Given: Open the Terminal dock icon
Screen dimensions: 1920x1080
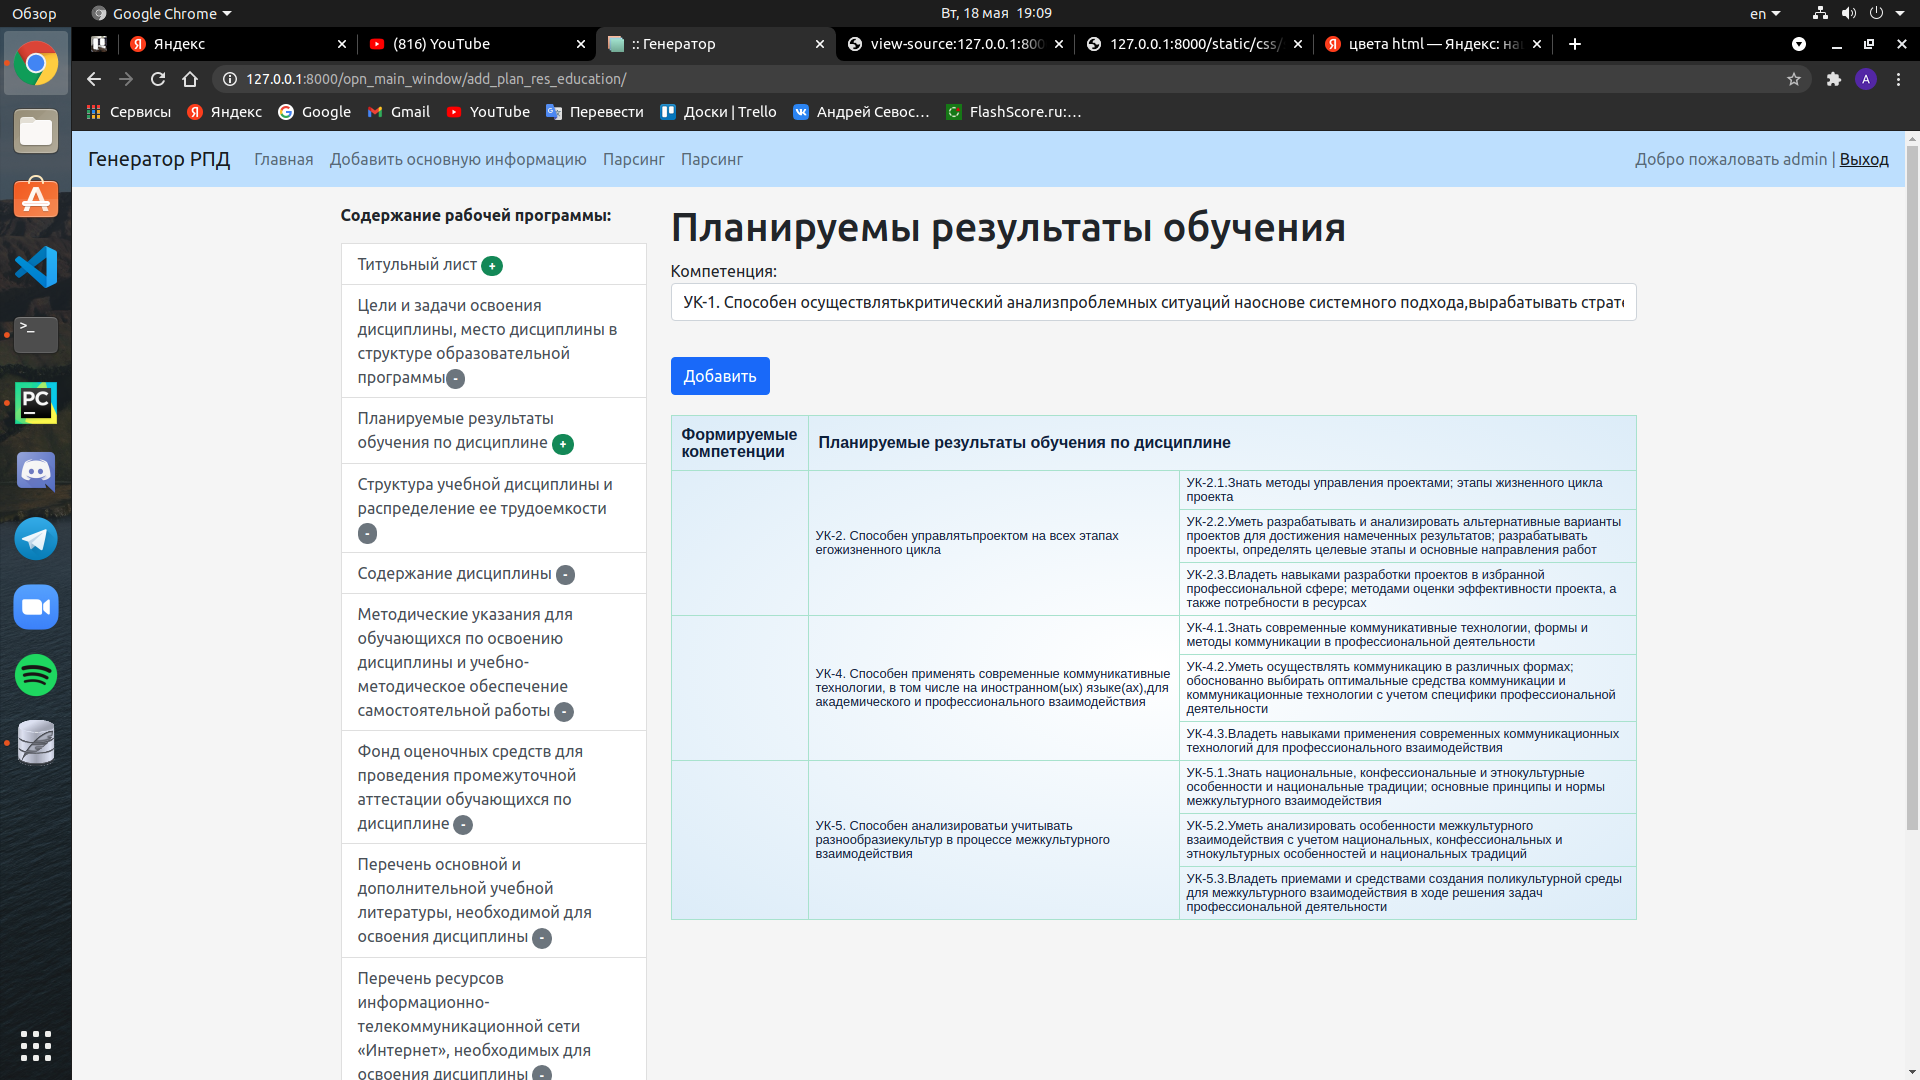Looking at the screenshot, I should 36,335.
